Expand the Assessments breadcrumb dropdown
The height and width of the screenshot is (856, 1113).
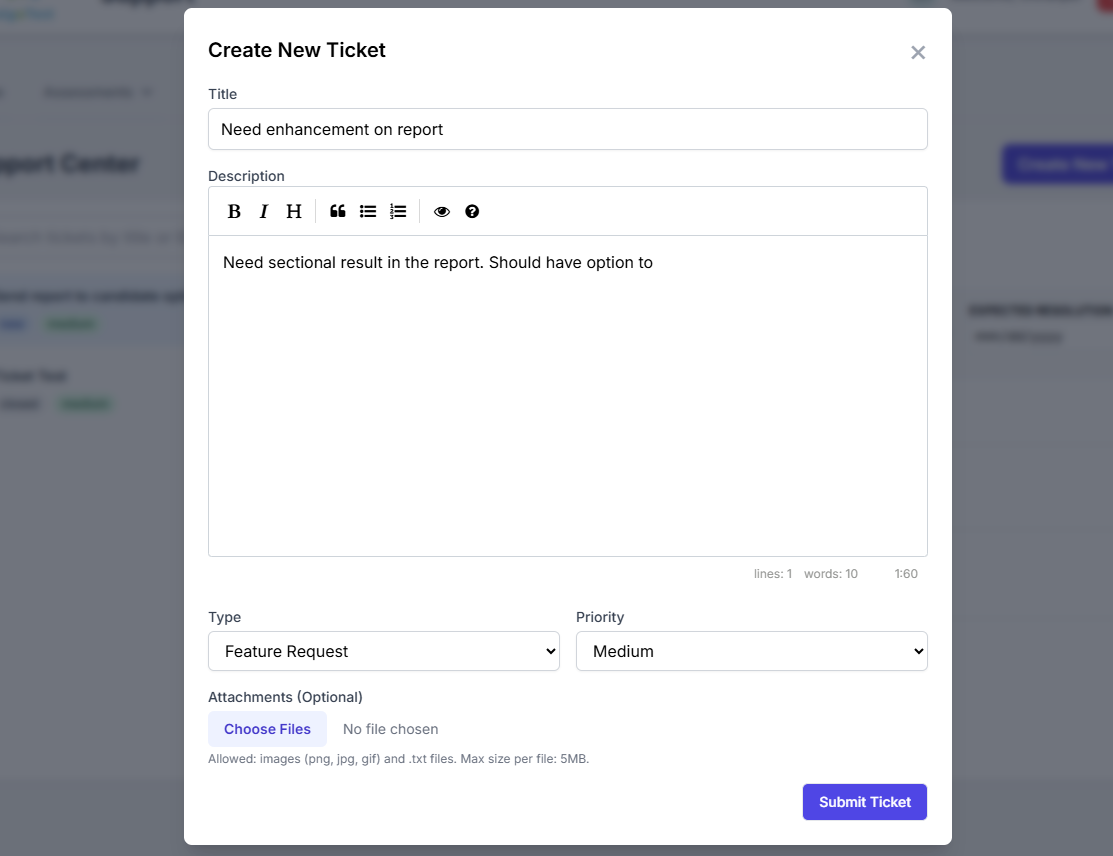pos(148,91)
